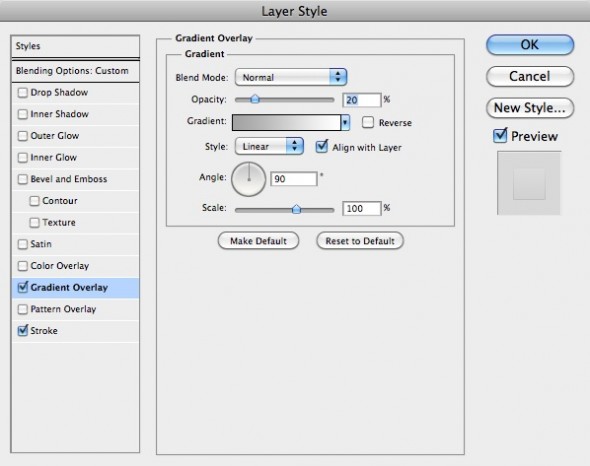The height and width of the screenshot is (466, 590).
Task: Click the OK button
Action: click(530, 45)
